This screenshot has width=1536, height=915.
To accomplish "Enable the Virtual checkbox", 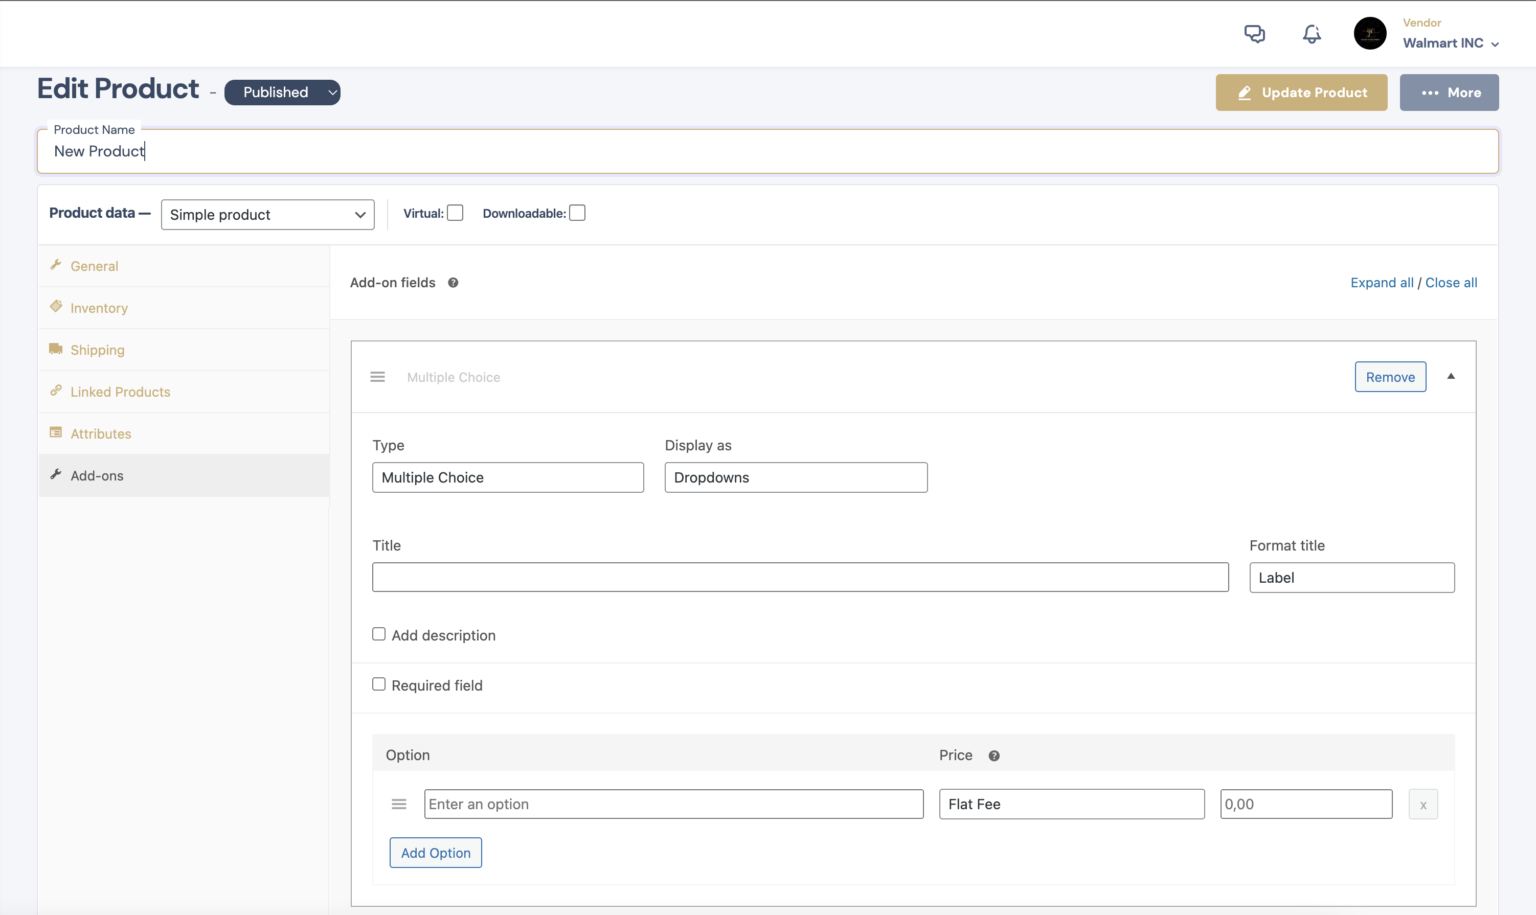I will coord(455,212).
